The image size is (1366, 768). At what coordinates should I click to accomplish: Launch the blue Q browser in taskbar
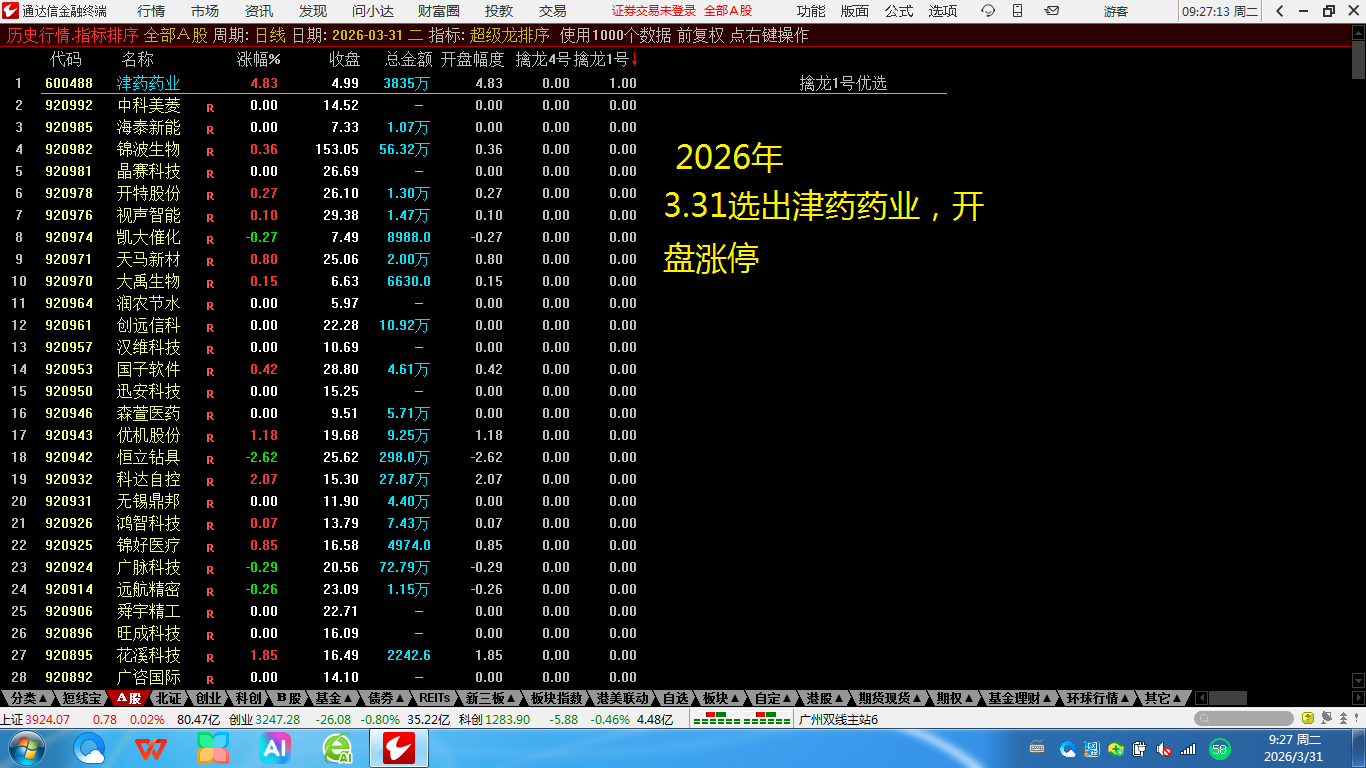90,748
